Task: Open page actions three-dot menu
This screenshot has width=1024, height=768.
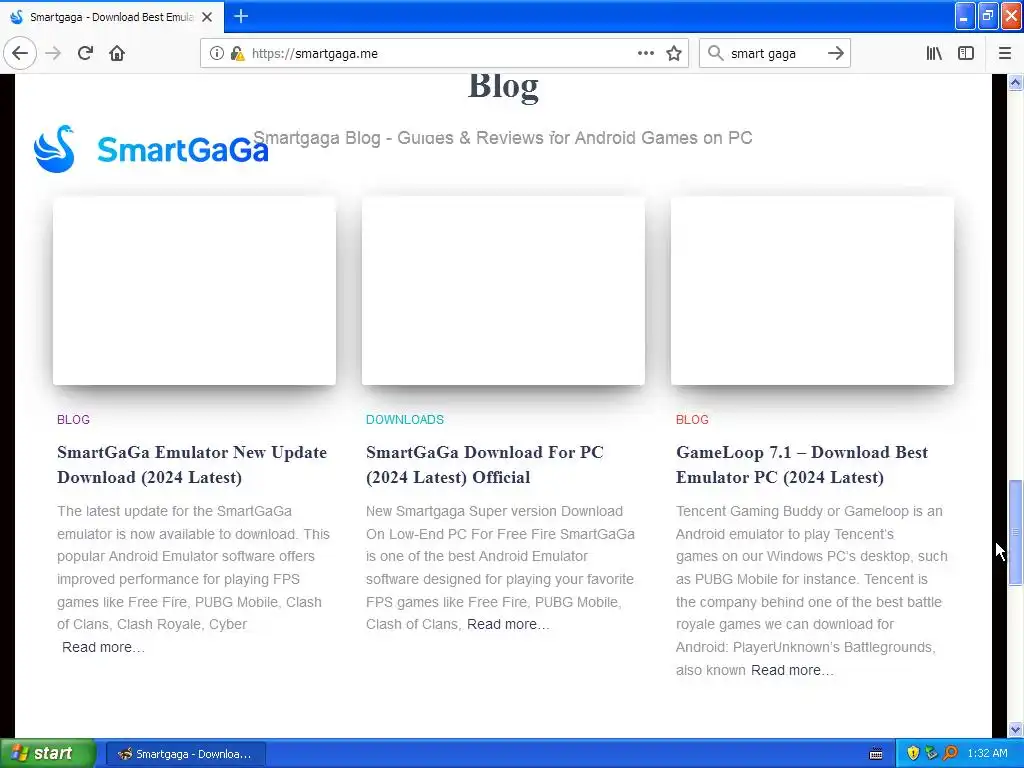Action: point(646,54)
